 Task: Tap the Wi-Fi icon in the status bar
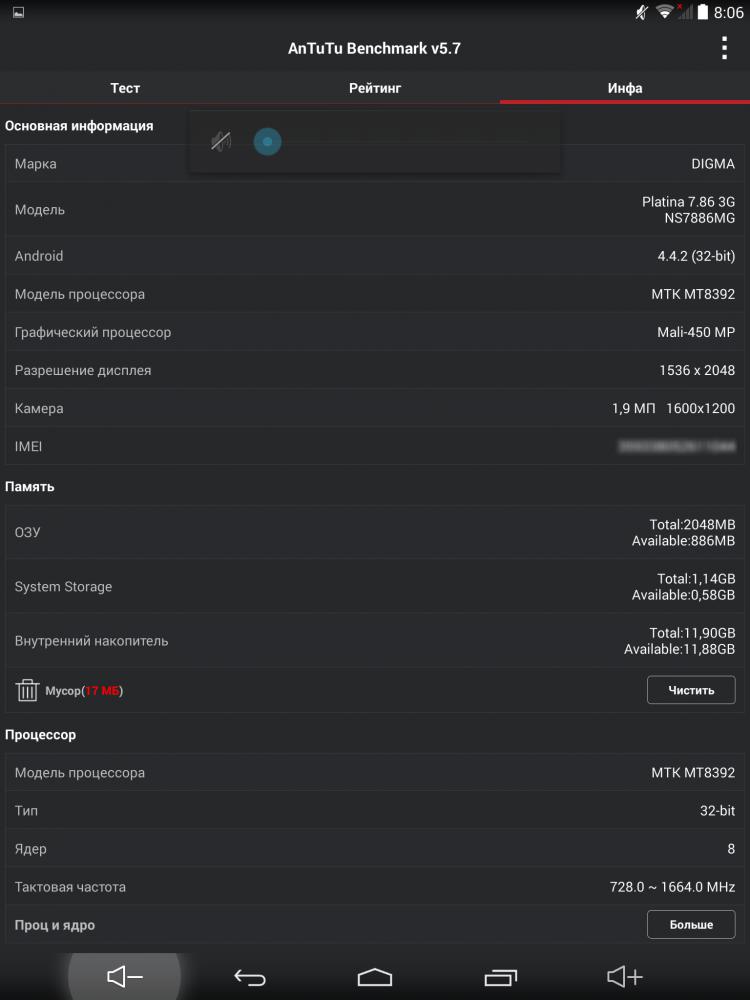click(665, 11)
